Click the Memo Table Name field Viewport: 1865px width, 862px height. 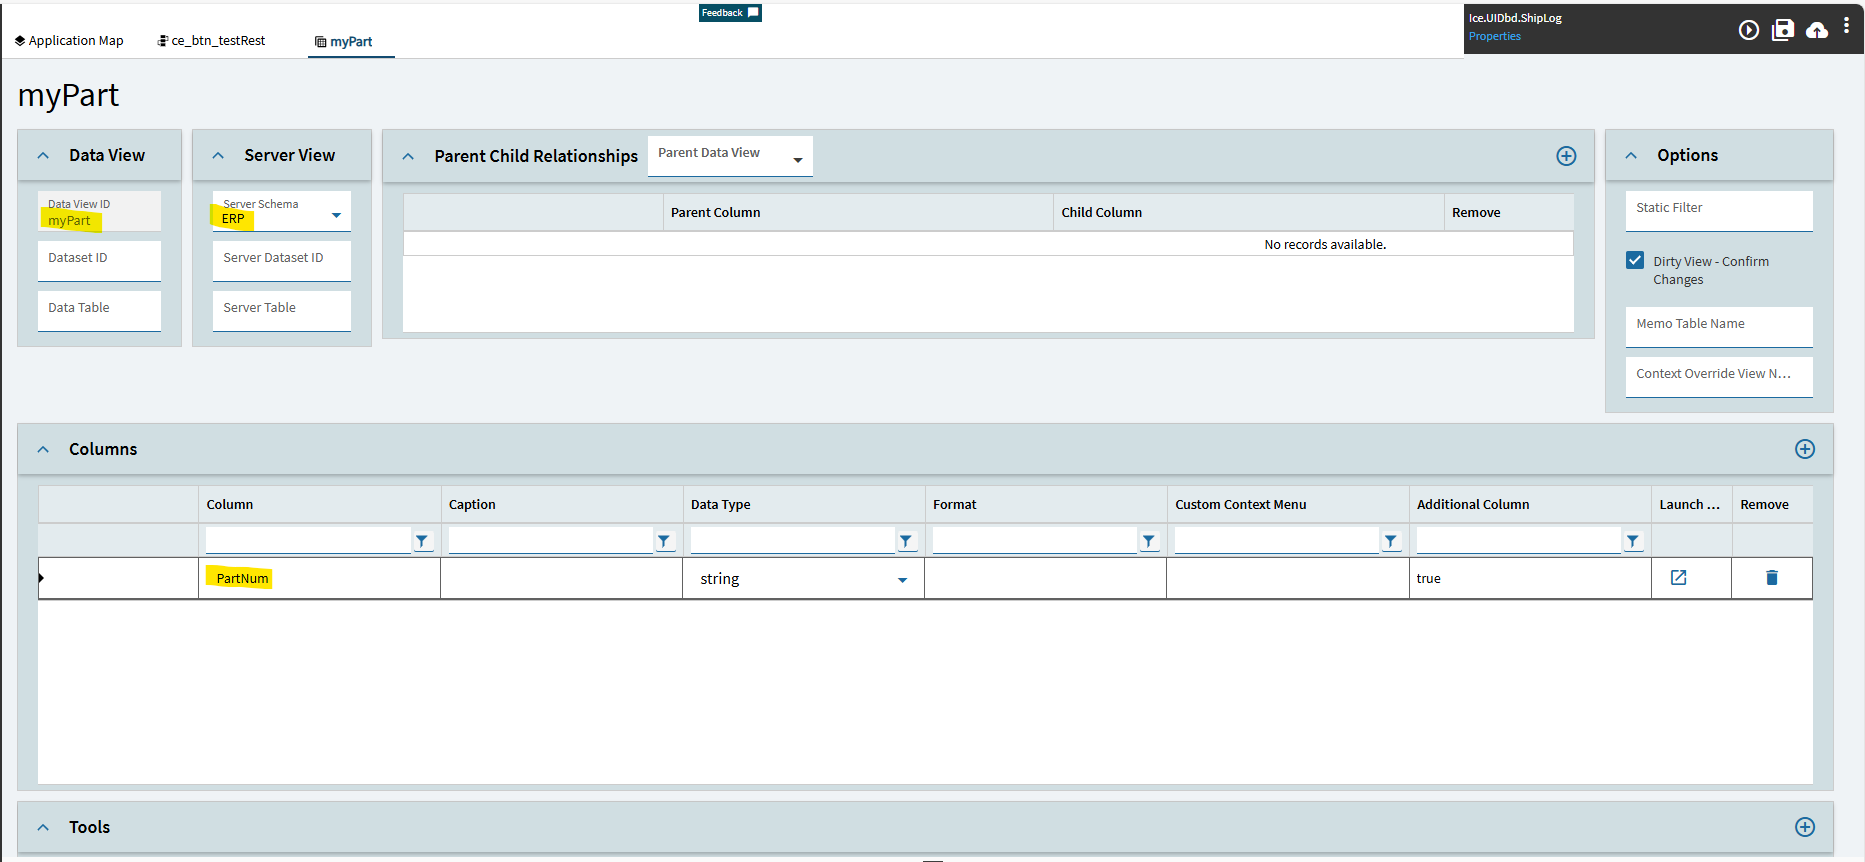click(x=1719, y=327)
